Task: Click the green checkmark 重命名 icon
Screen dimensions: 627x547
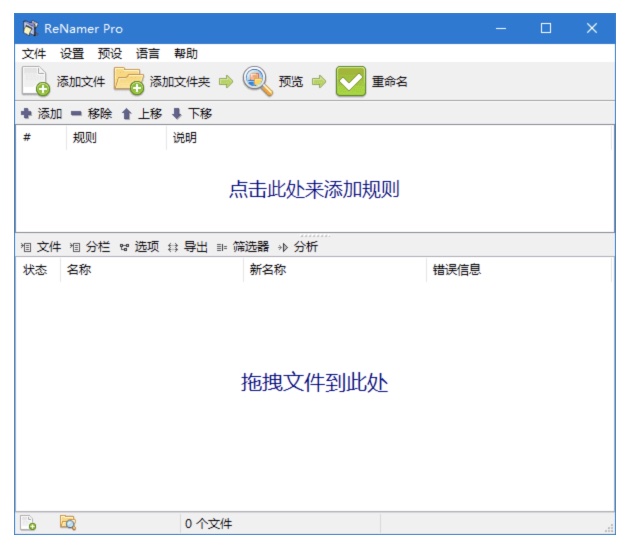Action: tap(351, 81)
